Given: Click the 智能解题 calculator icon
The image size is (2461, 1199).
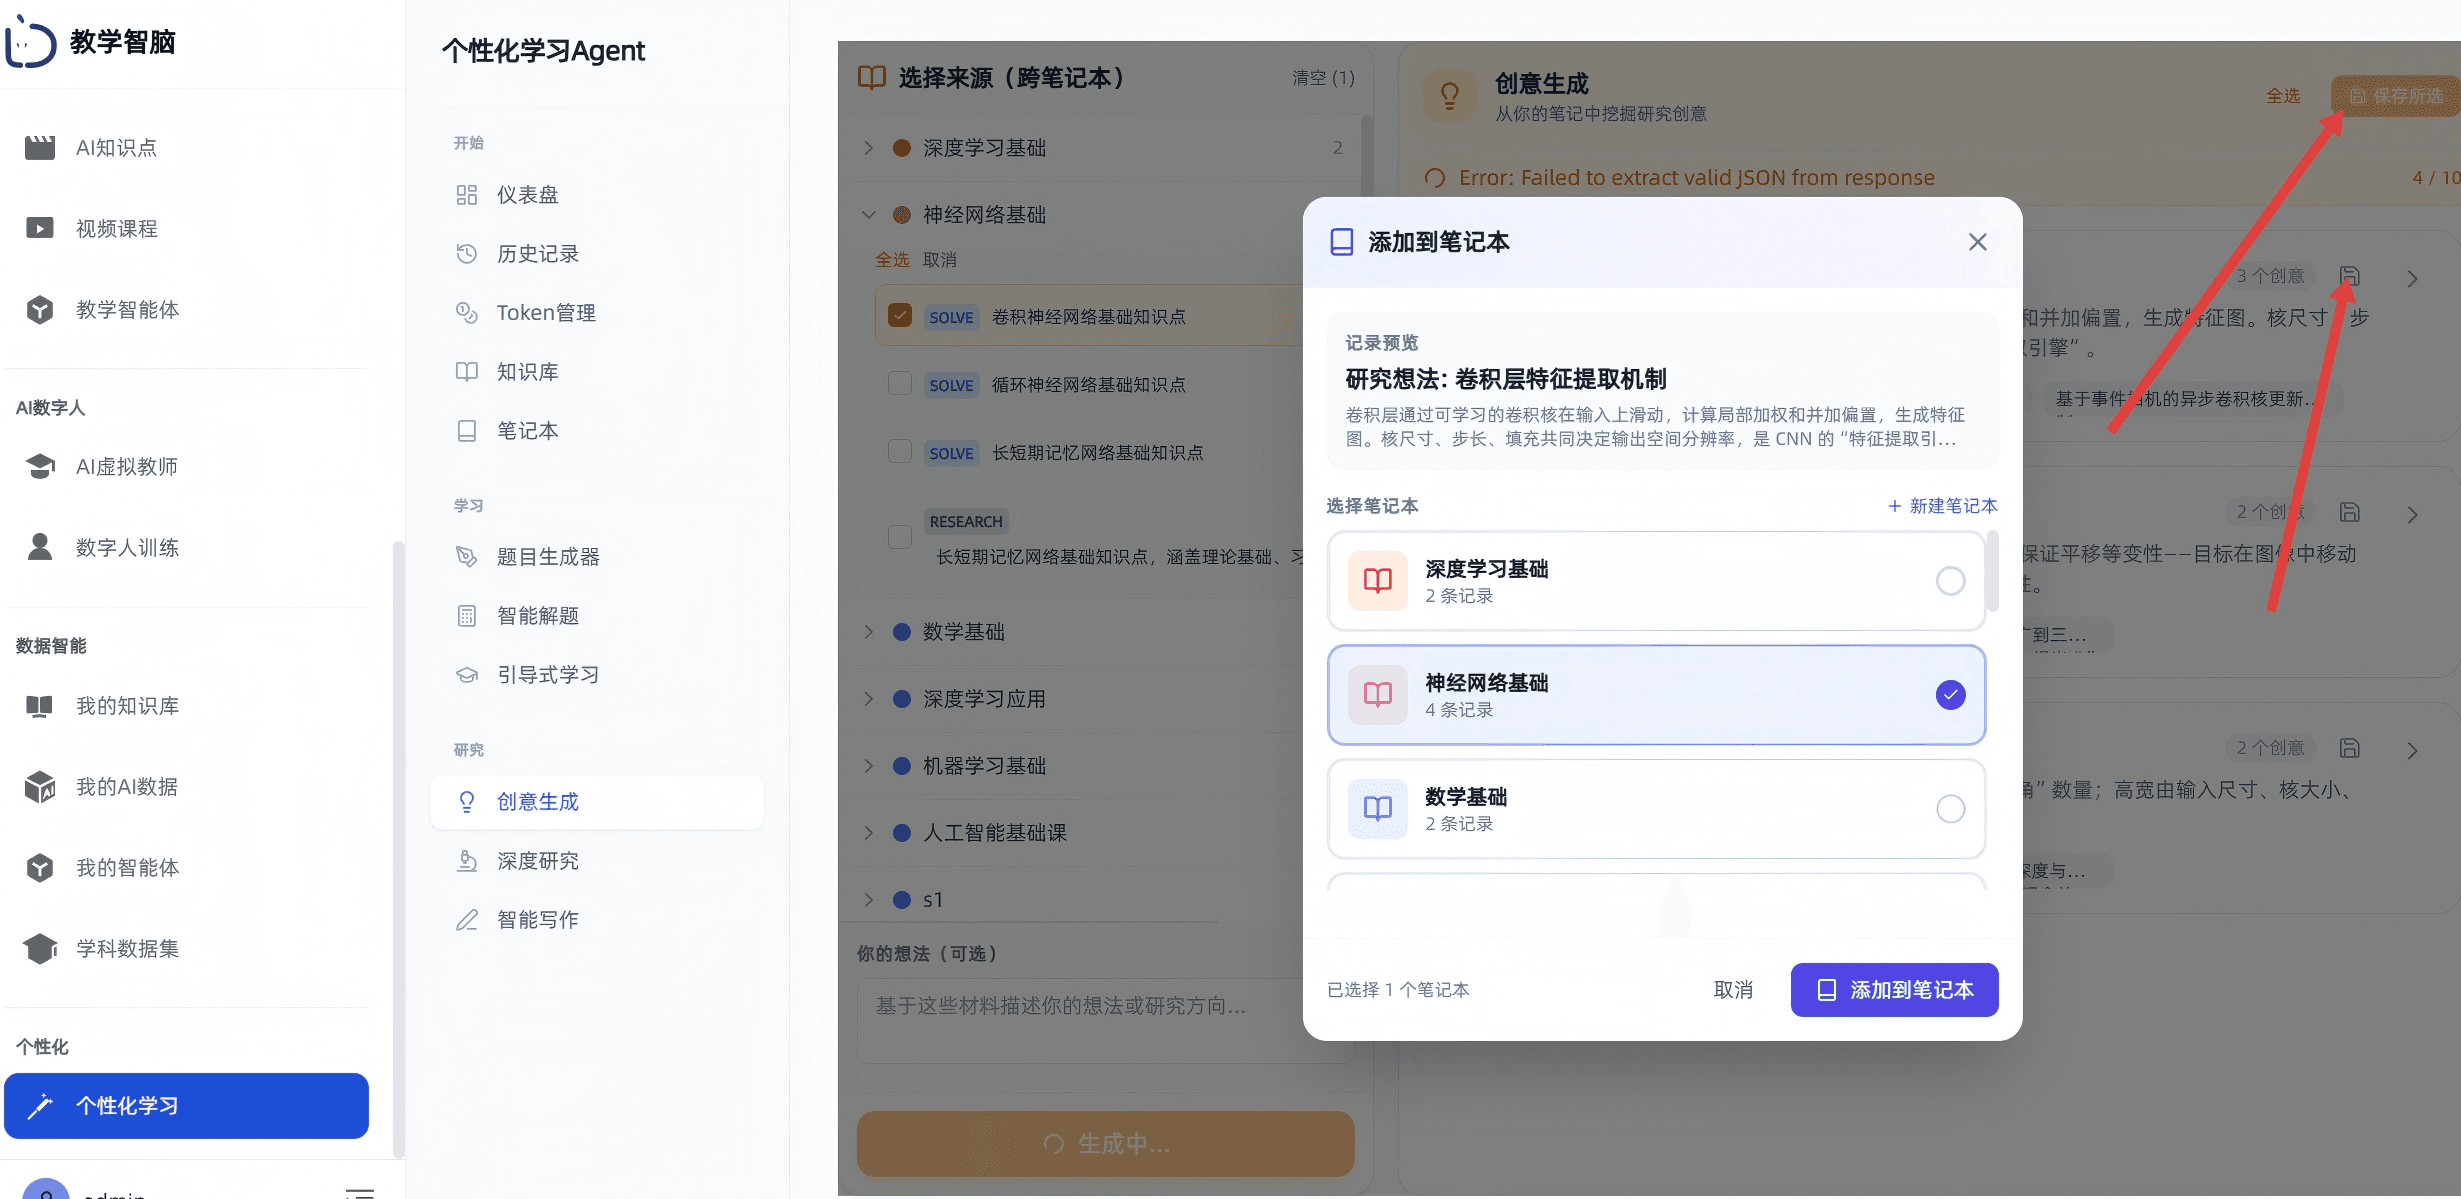Looking at the screenshot, I should pyautogui.click(x=466, y=616).
